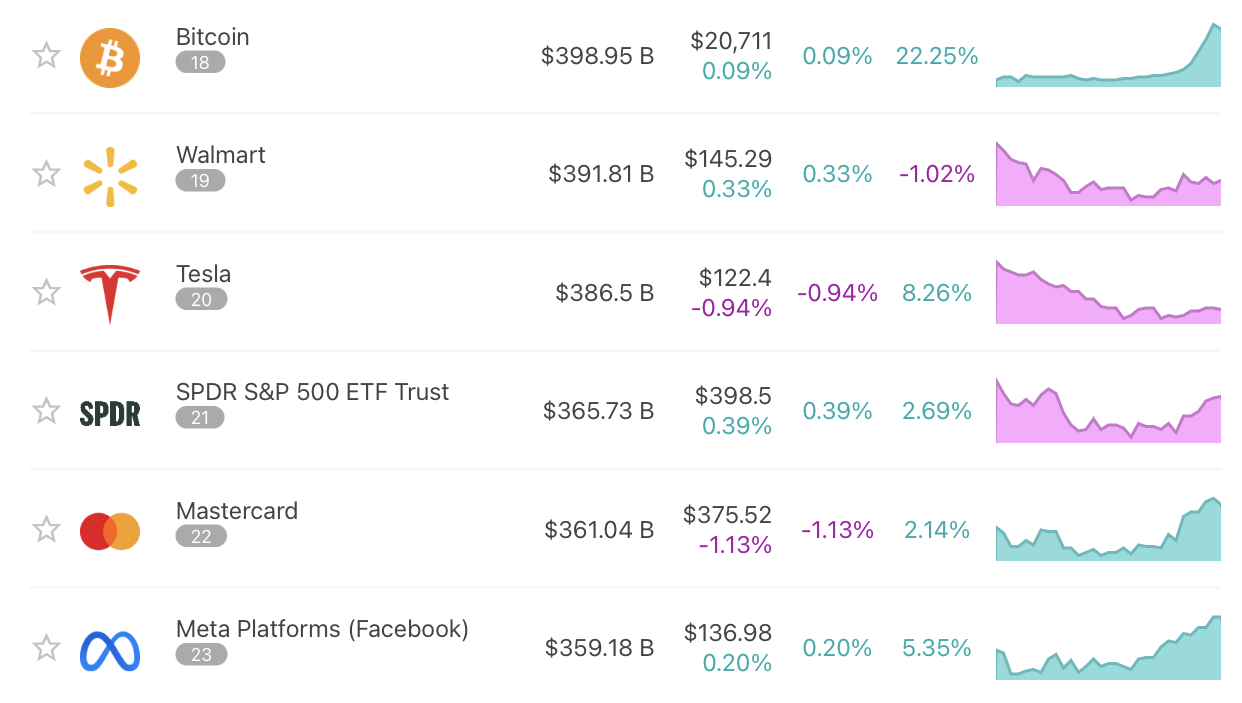Click the SPDR logo icon
This screenshot has height=703, width=1242.
[x=110, y=412]
